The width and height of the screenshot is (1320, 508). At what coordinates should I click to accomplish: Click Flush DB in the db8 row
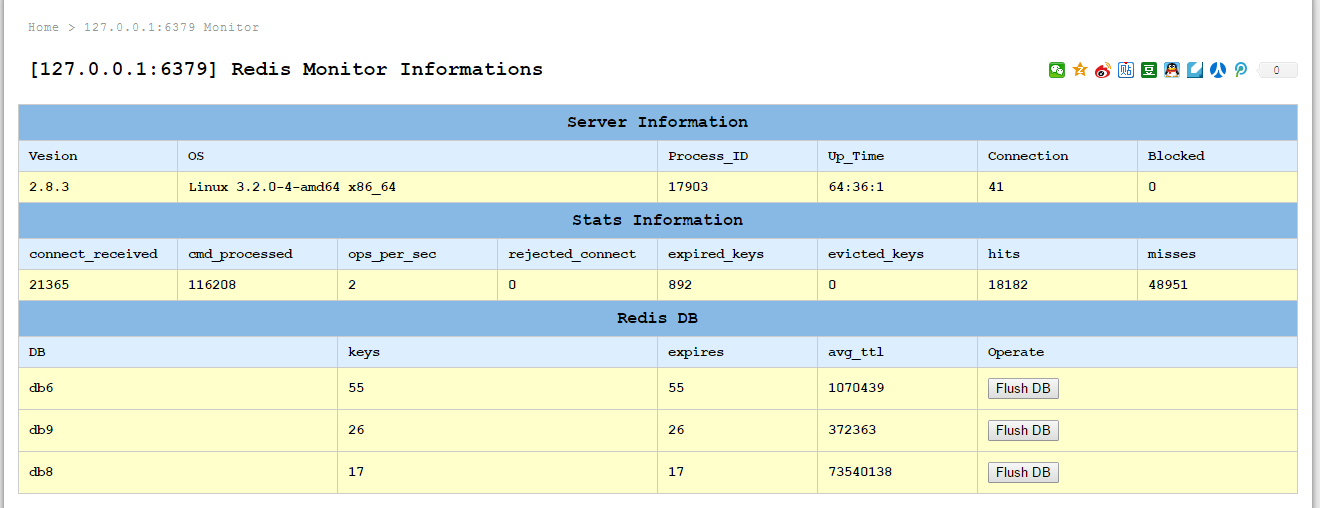tap(1022, 472)
